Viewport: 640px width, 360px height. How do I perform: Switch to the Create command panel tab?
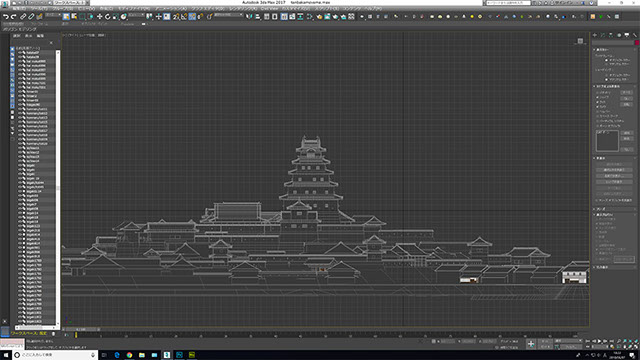click(x=595, y=36)
